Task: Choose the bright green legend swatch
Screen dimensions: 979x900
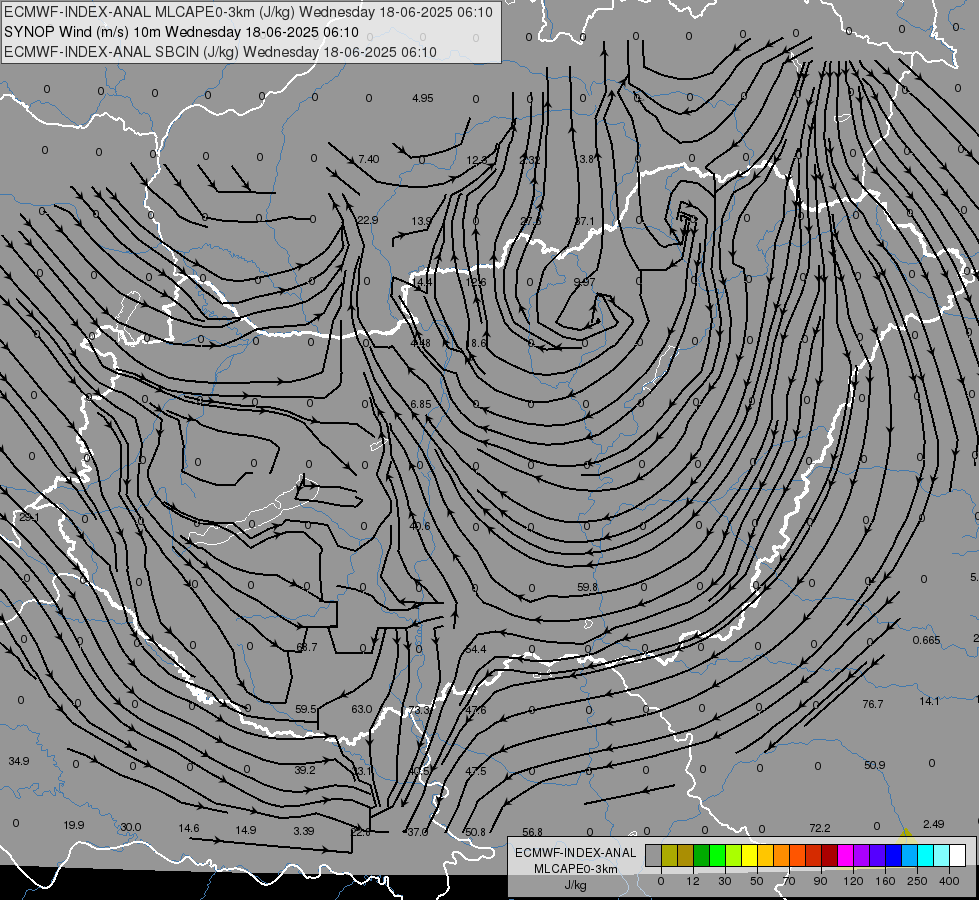Action: pos(717,855)
